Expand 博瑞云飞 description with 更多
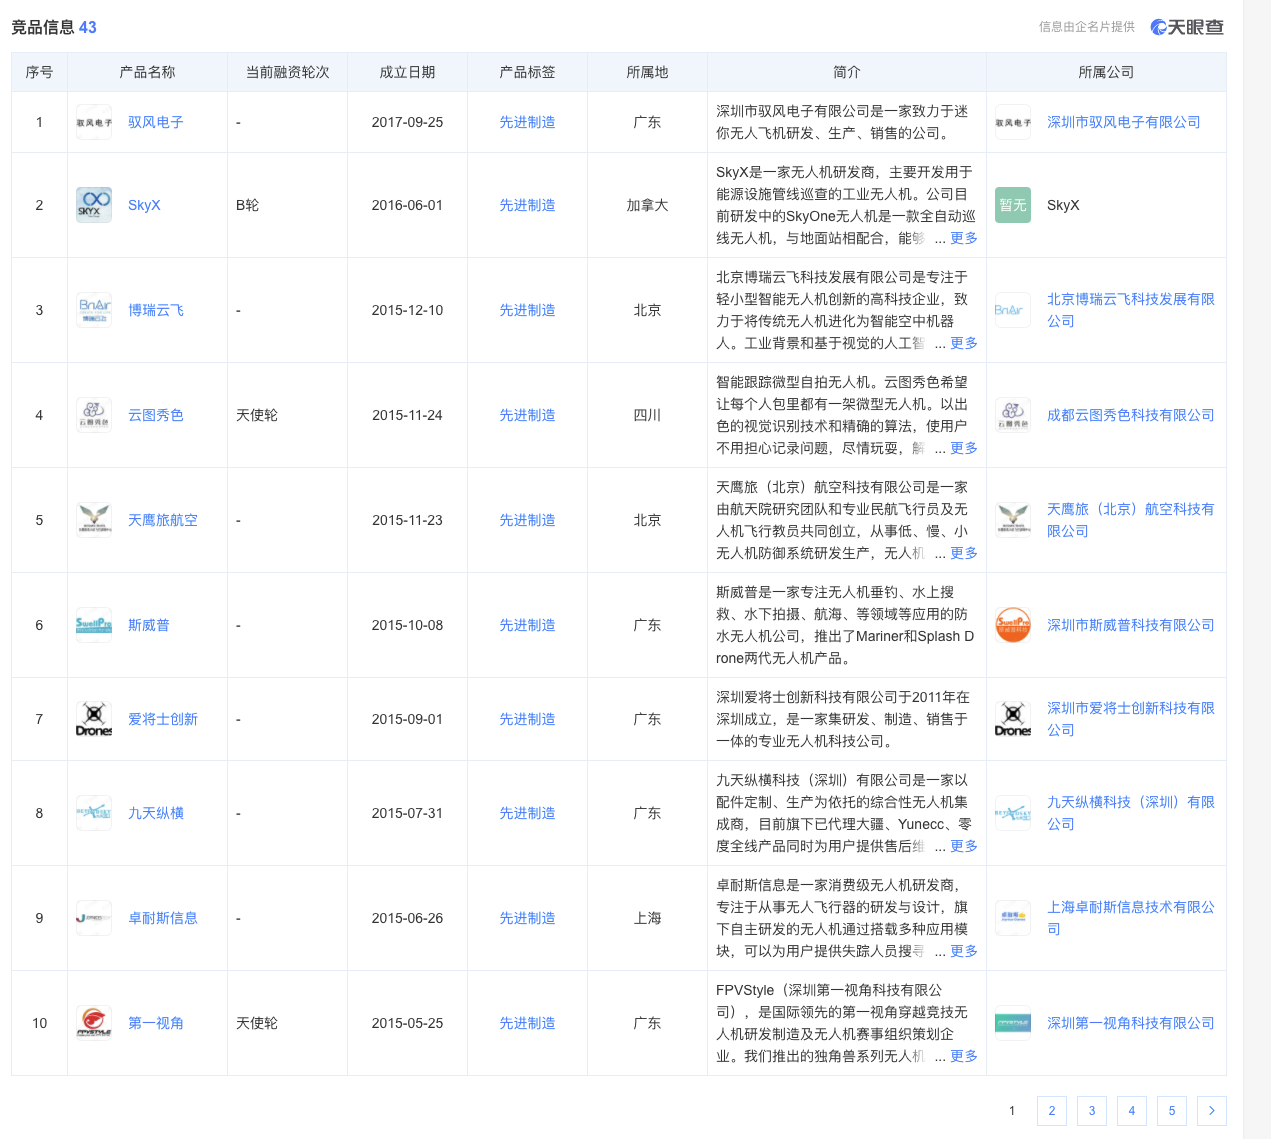 tap(964, 343)
